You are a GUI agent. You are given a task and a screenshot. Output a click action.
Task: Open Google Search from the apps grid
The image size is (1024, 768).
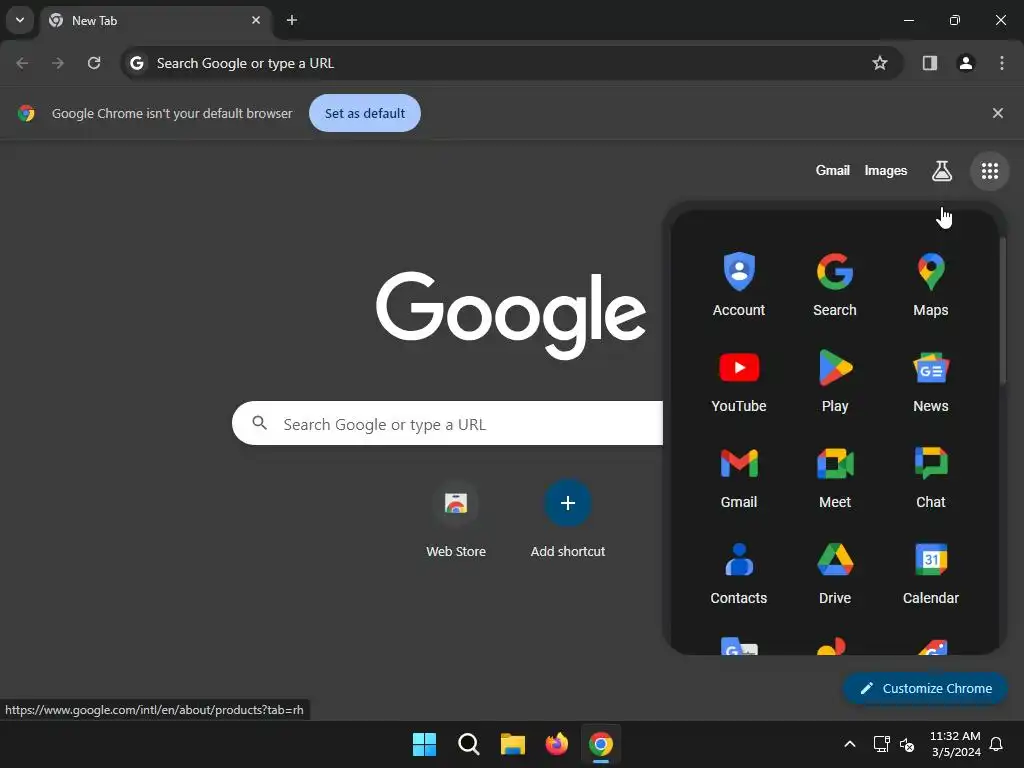[x=835, y=284]
